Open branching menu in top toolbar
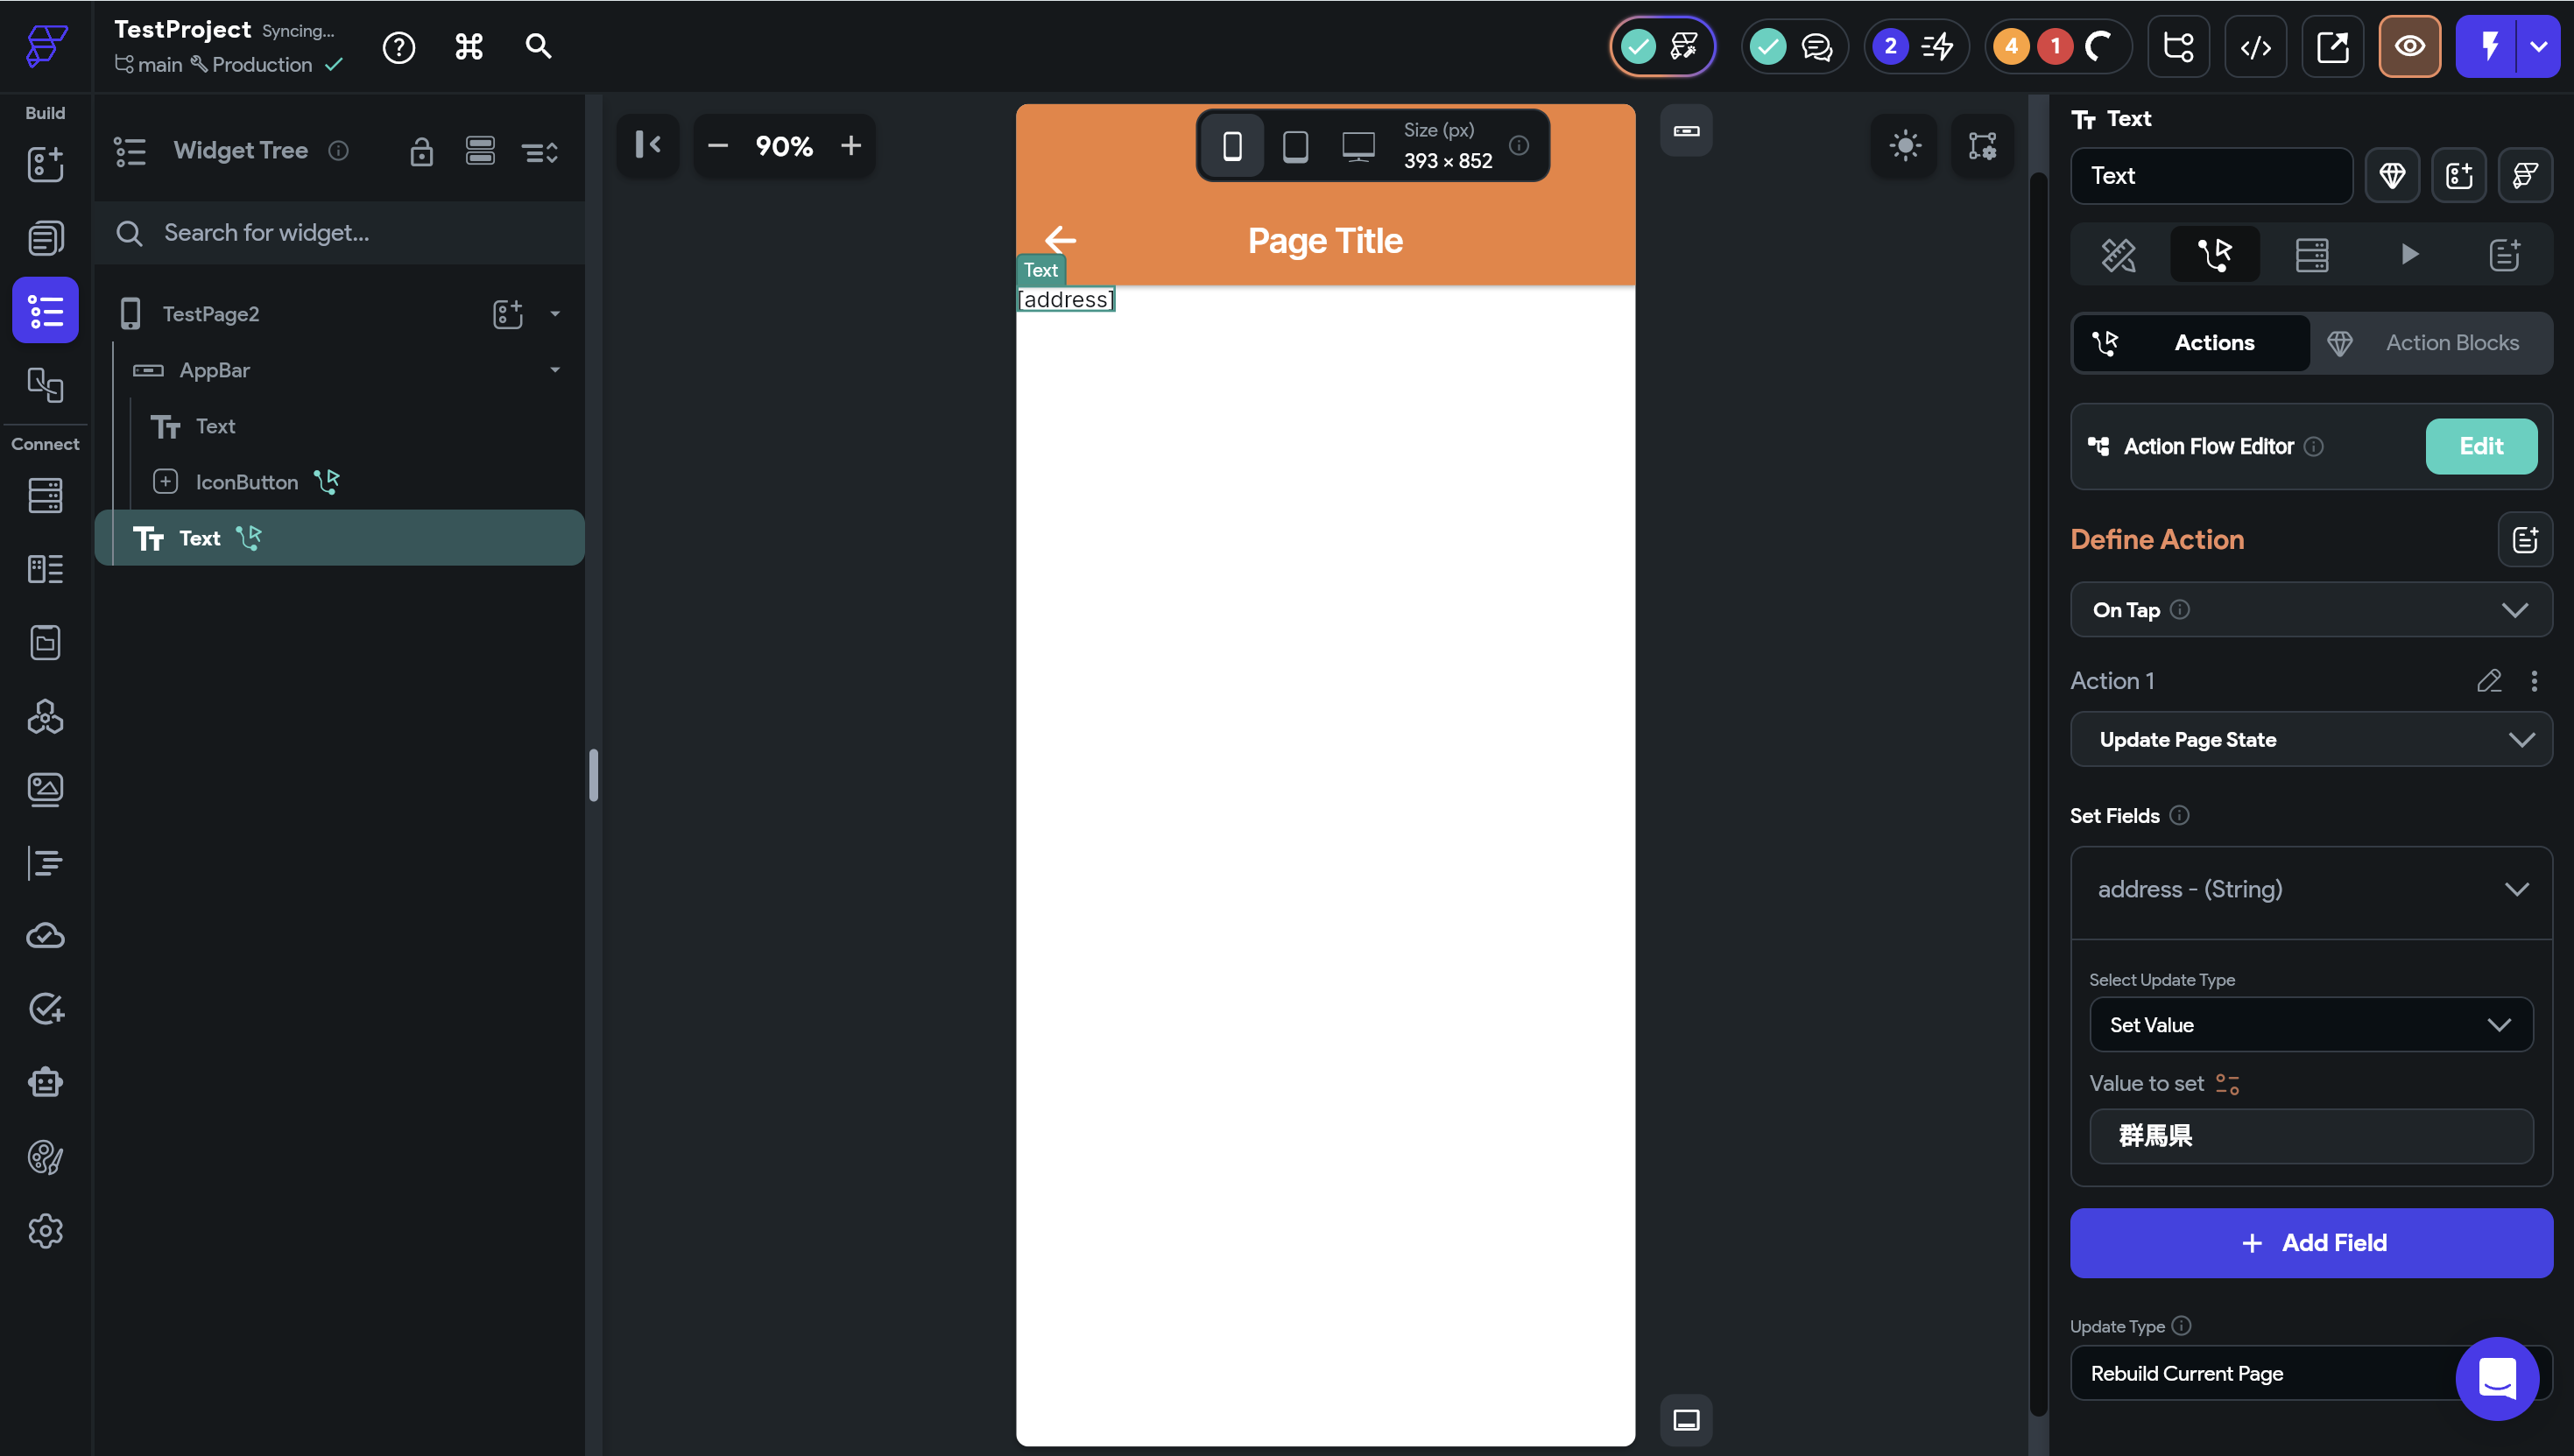Screen dimensions: 2574x1456 coord(2178,46)
